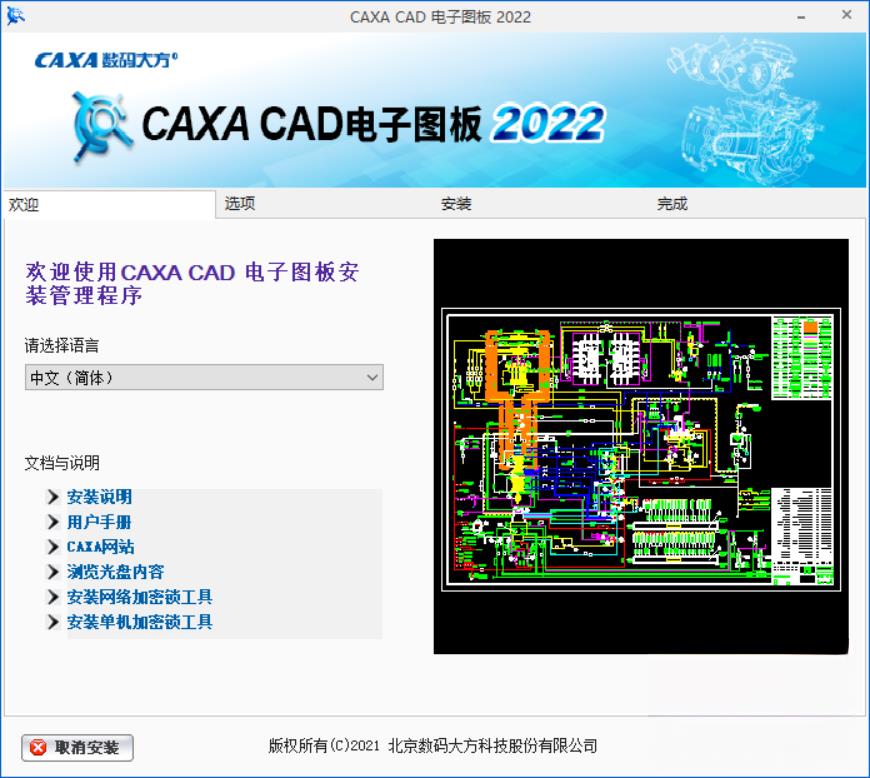Open the 用户手册 link
Viewport: 870px width, 778px height.
coord(99,522)
